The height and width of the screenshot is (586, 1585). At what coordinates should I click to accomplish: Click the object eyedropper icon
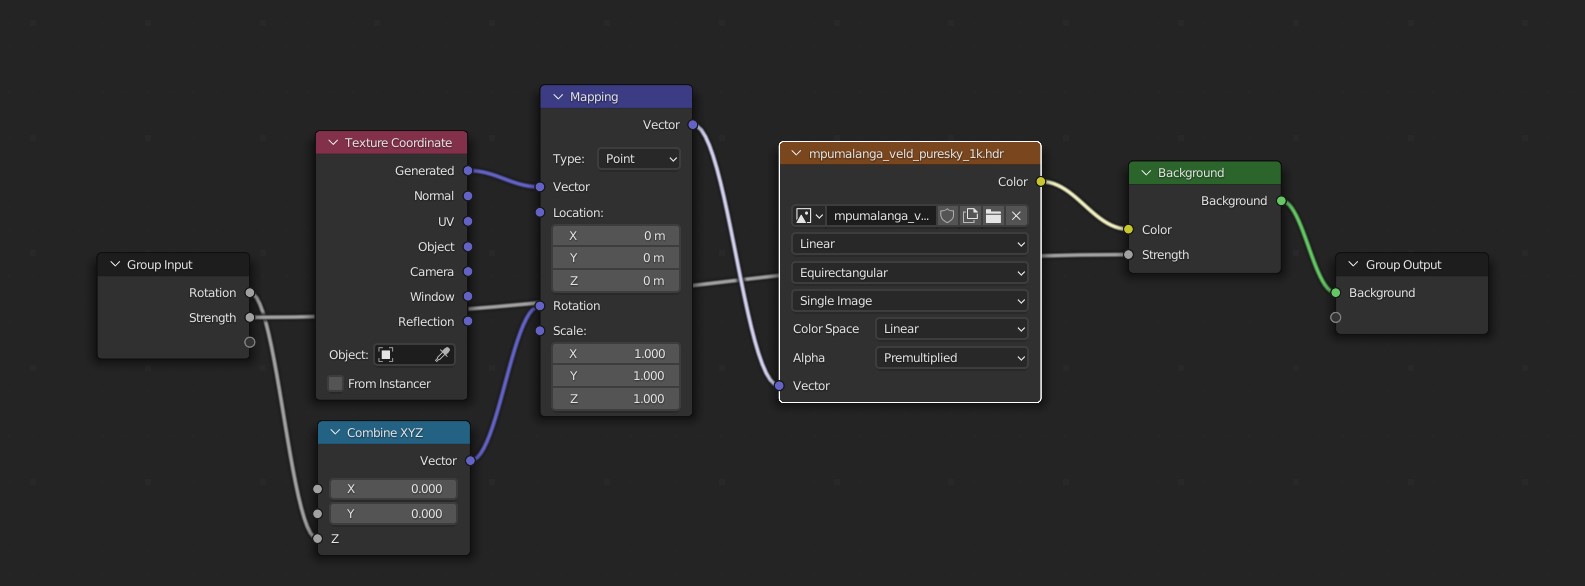pyautogui.click(x=442, y=355)
